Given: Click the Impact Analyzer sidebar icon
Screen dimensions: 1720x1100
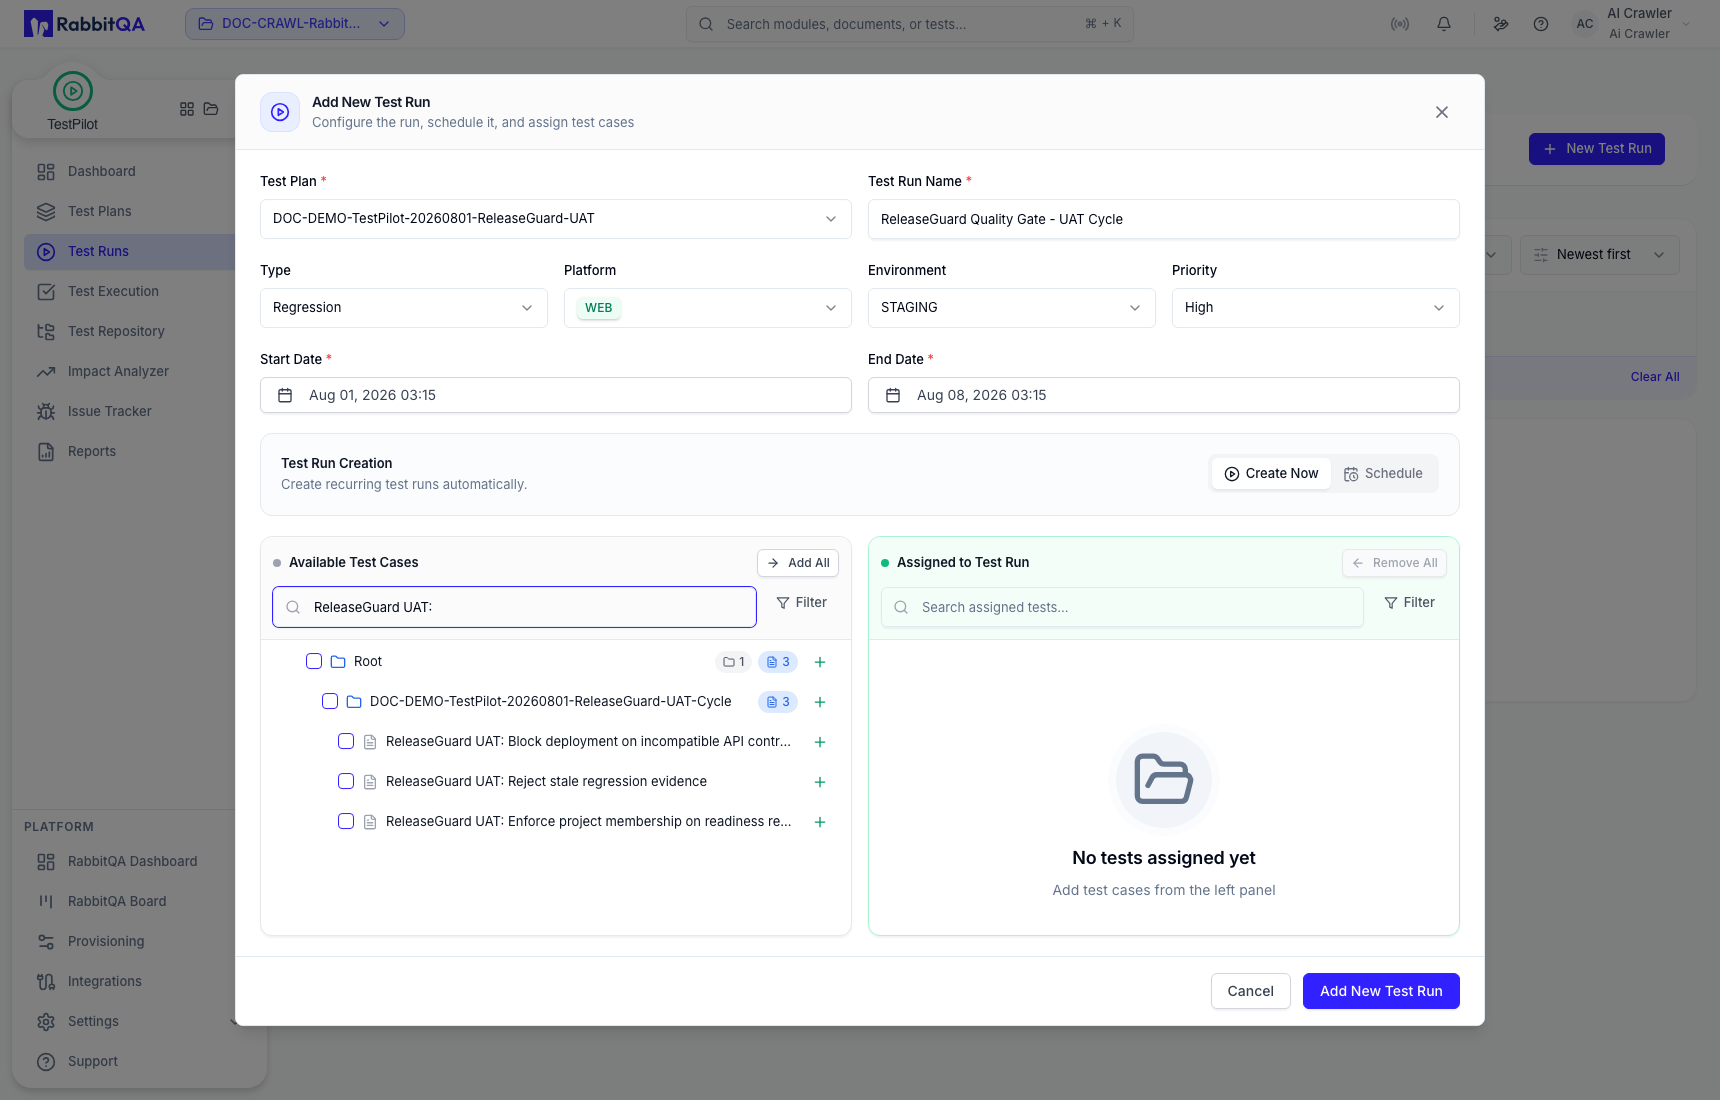Looking at the screenshot, I should pyautogui.click(x=46, y=372).
